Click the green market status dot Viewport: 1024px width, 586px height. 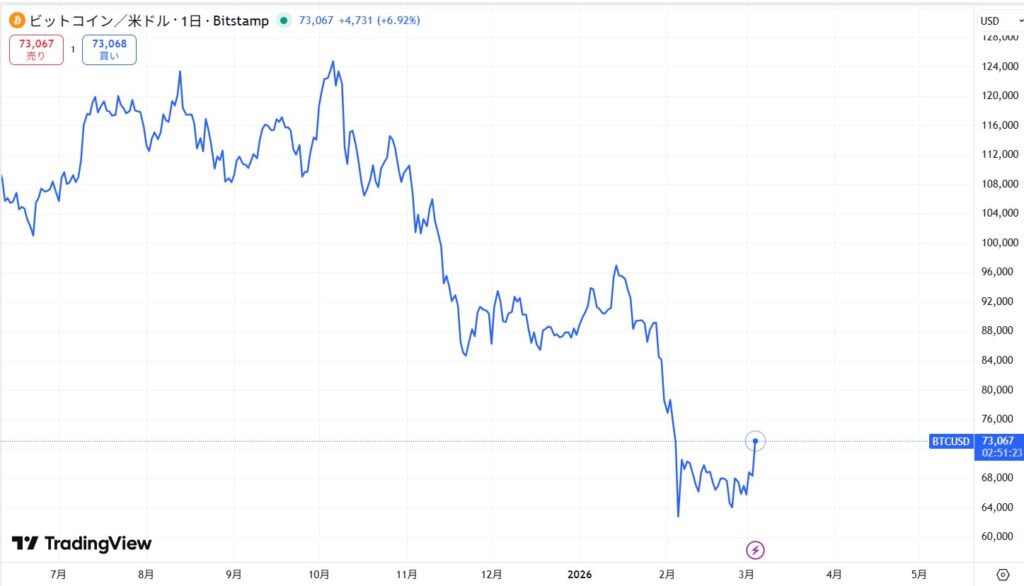click(x=283, y=19)
